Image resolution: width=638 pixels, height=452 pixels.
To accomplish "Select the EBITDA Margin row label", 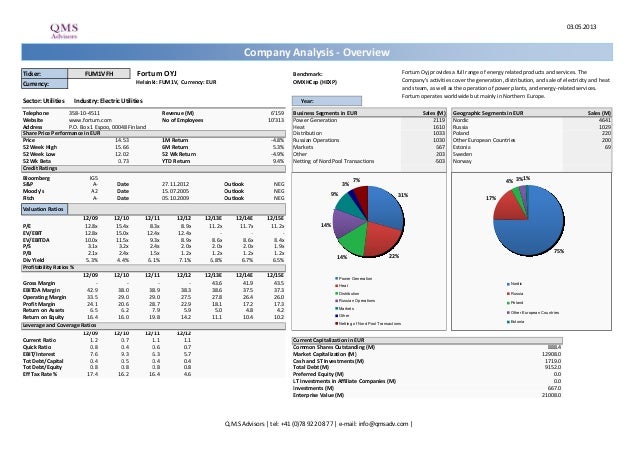I will pos(42,290).
